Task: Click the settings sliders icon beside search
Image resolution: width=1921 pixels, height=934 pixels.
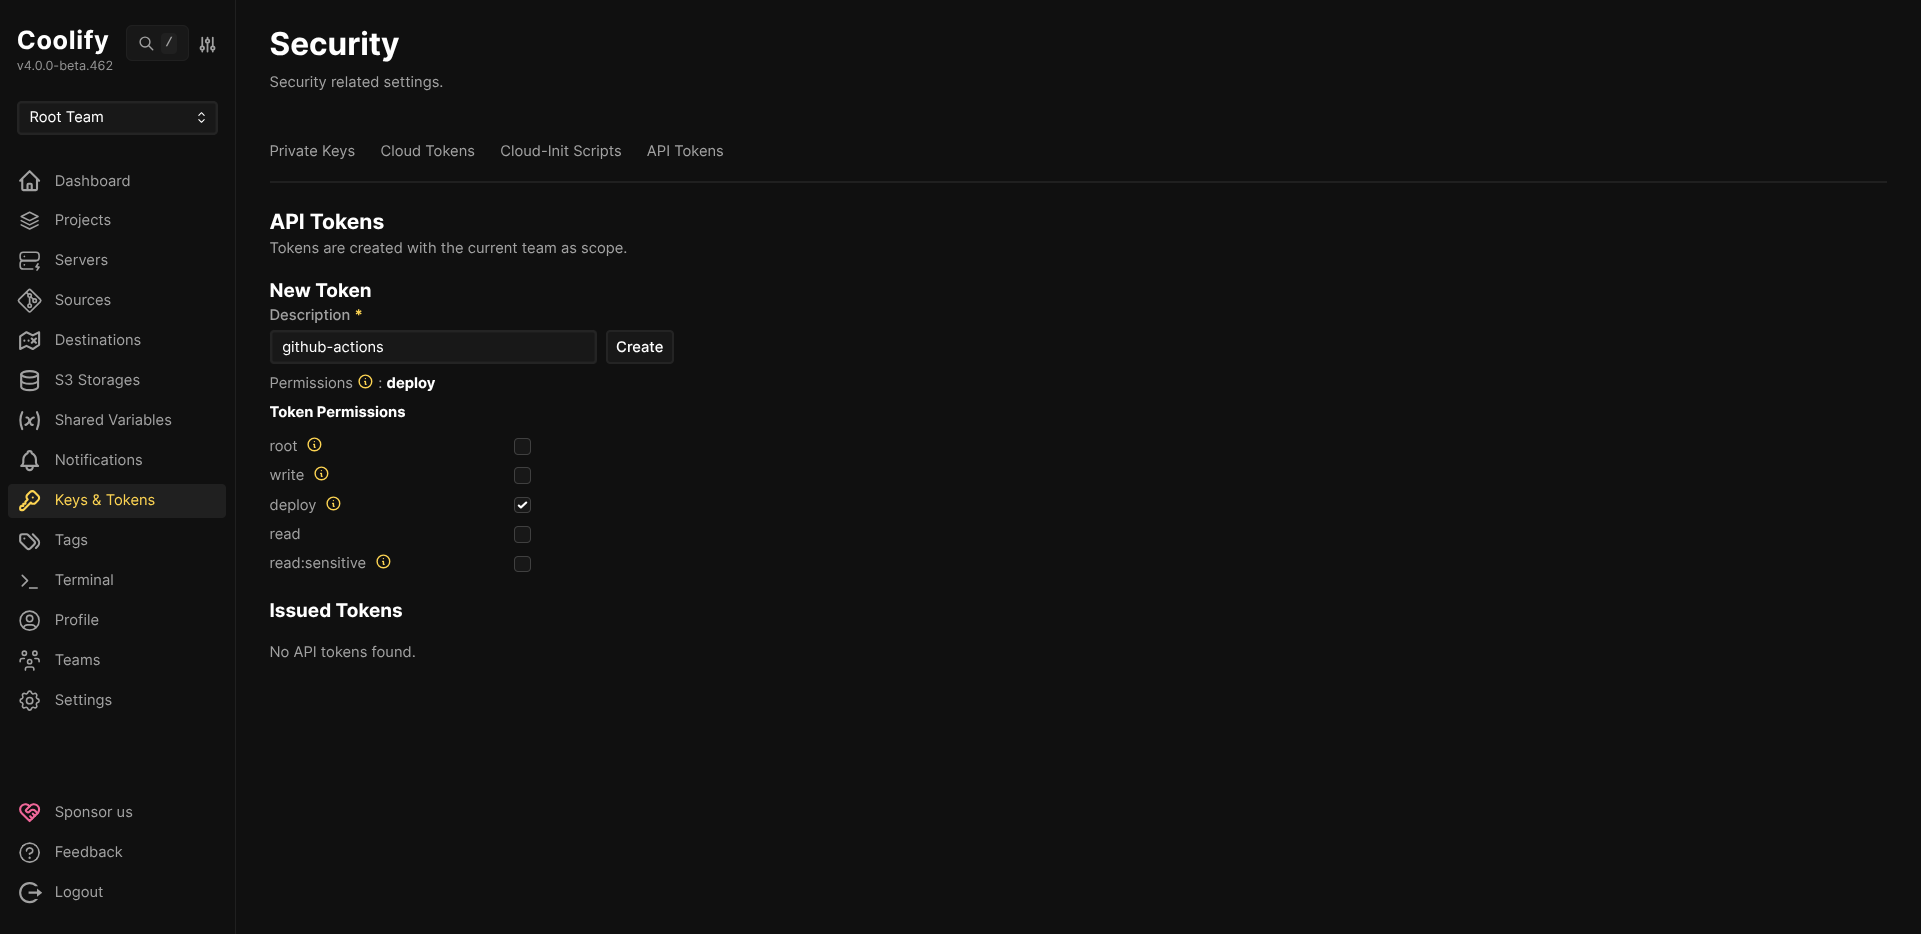Action: [x=207, y=44]
